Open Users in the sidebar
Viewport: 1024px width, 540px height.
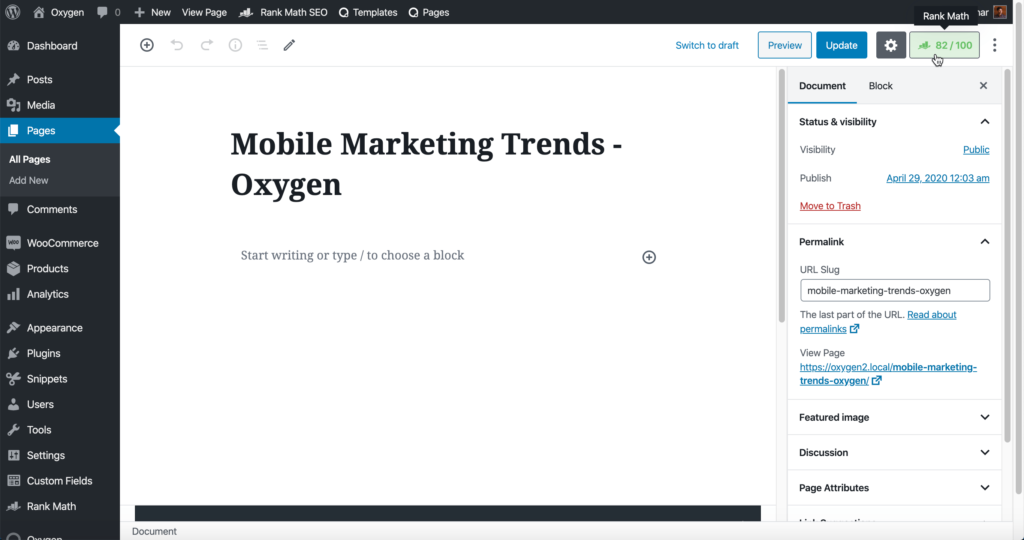(59, 404)
